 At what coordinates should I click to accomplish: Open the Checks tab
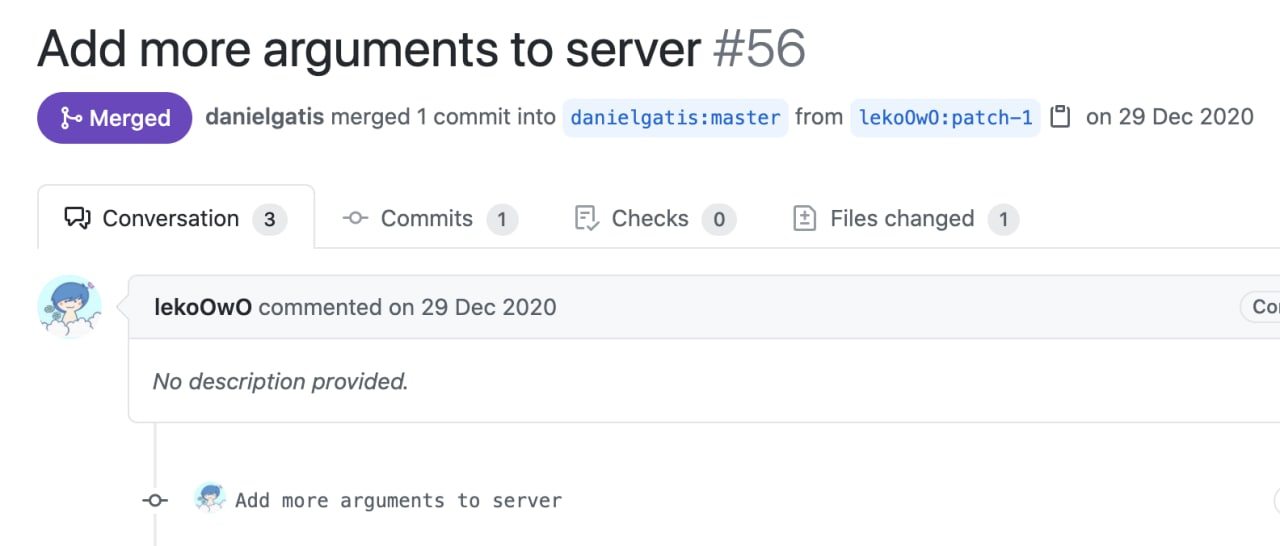point(655,218)
